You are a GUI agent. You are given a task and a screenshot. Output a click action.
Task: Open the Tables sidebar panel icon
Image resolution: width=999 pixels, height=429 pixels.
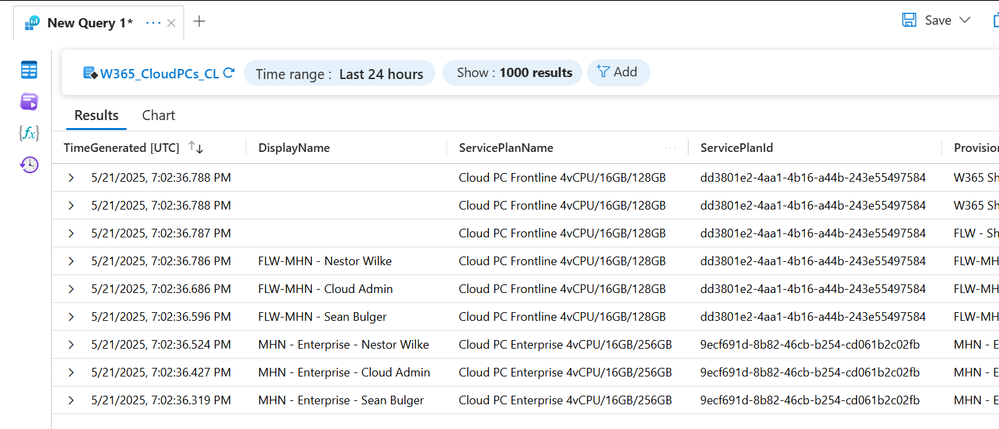click(x=29, y=70)
